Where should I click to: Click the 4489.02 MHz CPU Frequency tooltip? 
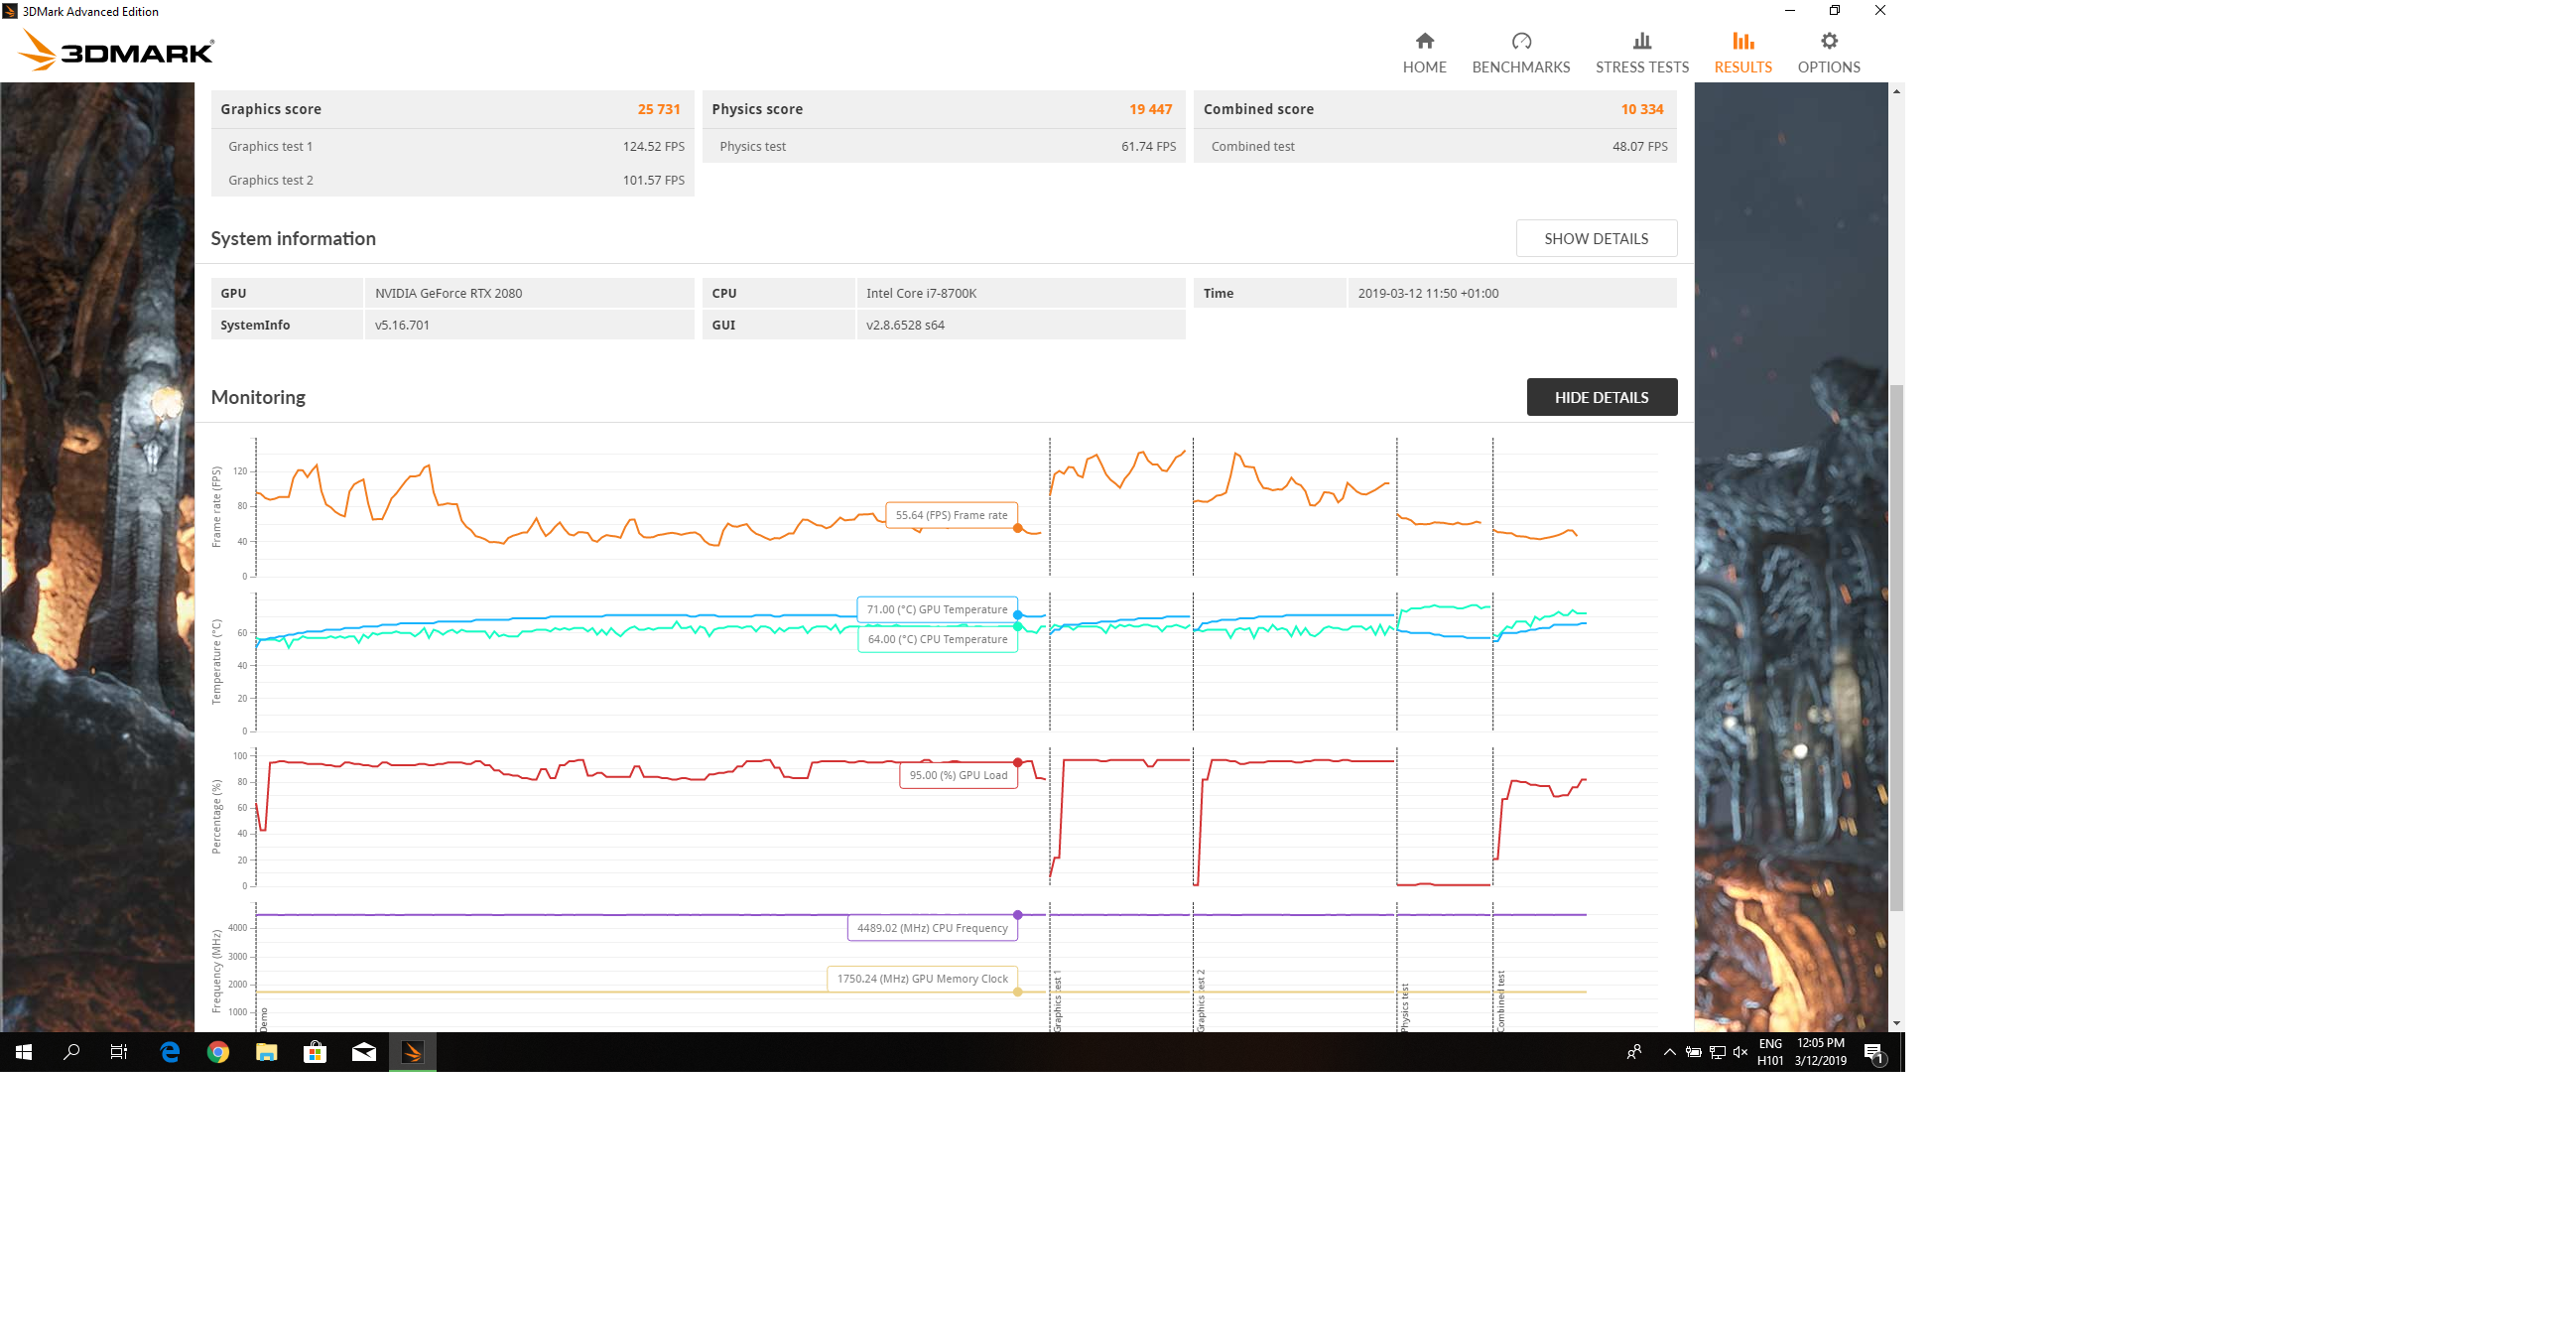pos(932,928)
